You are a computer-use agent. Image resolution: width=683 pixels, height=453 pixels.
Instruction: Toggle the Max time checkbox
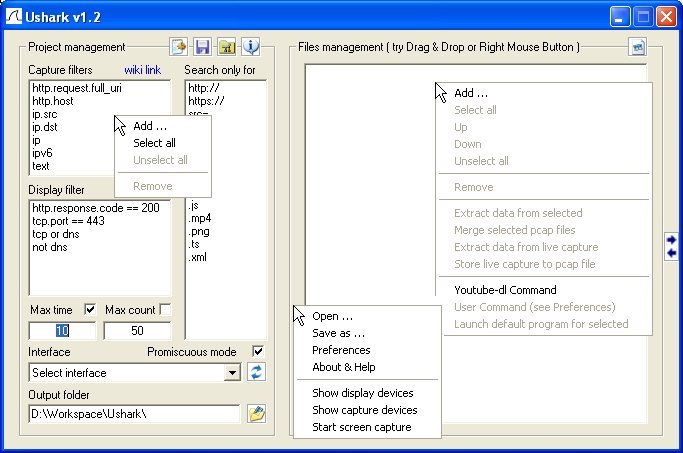(x=91, y=309)
